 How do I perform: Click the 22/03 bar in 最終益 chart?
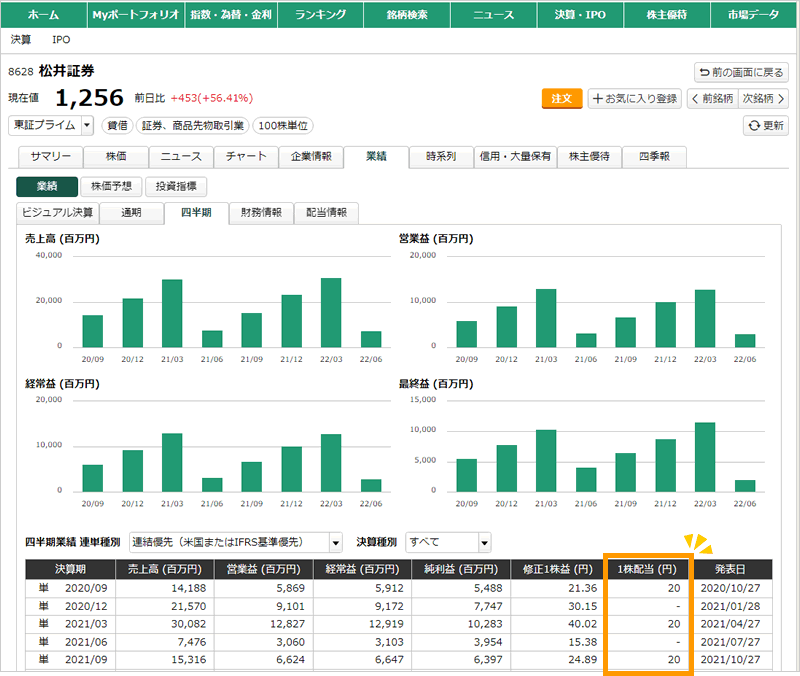[x=705, y=457]
